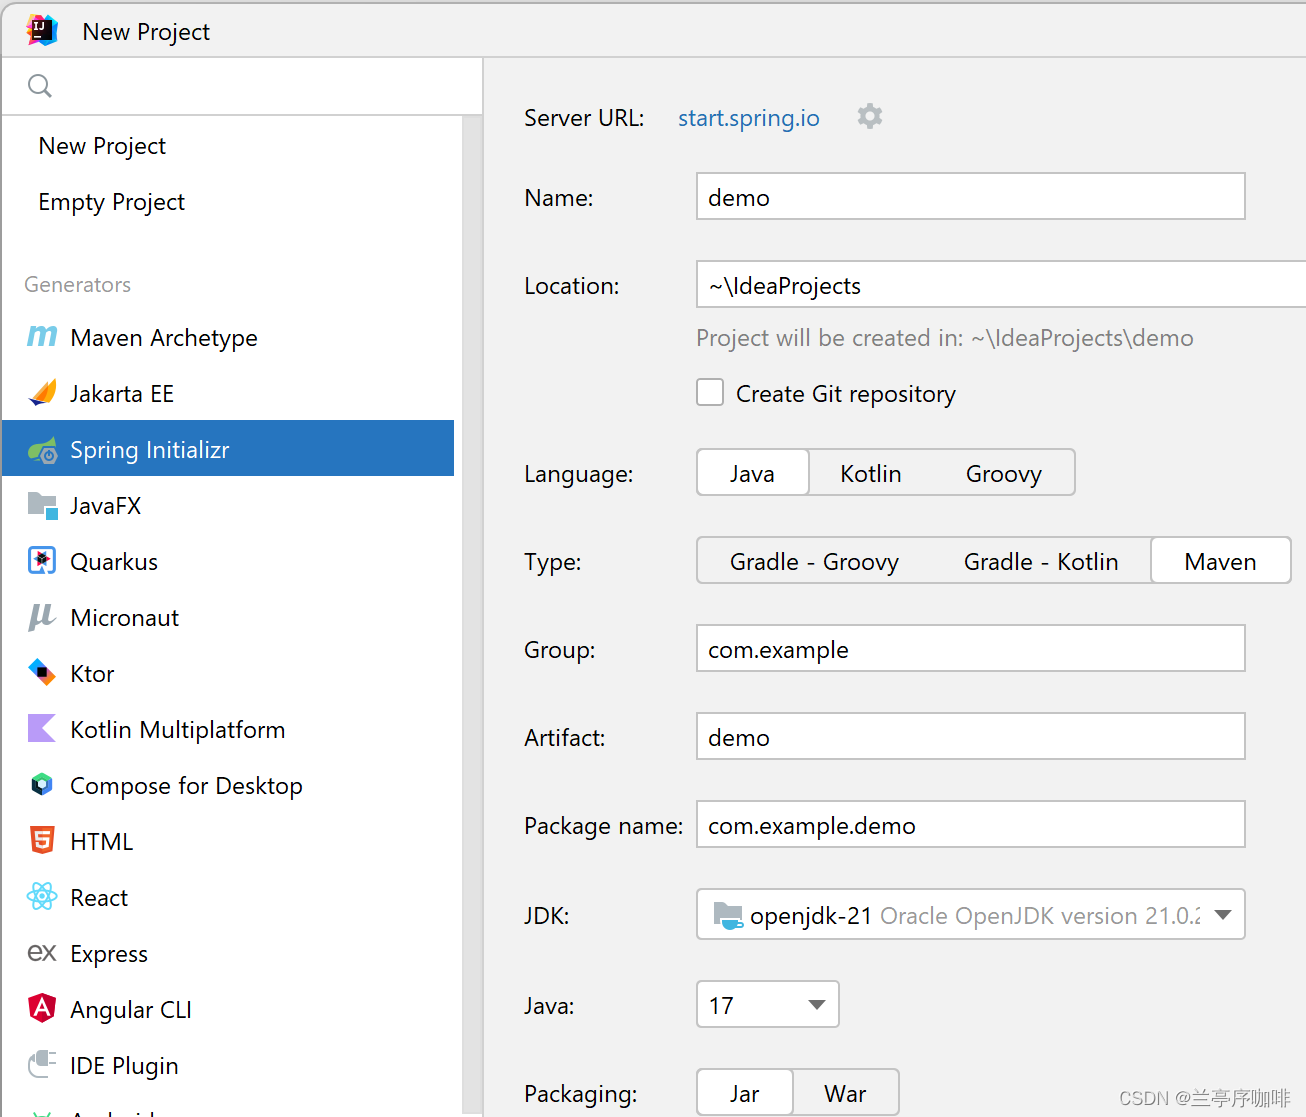Screen dimensions: 1306x1117
Task: Select Groovy language option
Action: [x=1004, y=473]
